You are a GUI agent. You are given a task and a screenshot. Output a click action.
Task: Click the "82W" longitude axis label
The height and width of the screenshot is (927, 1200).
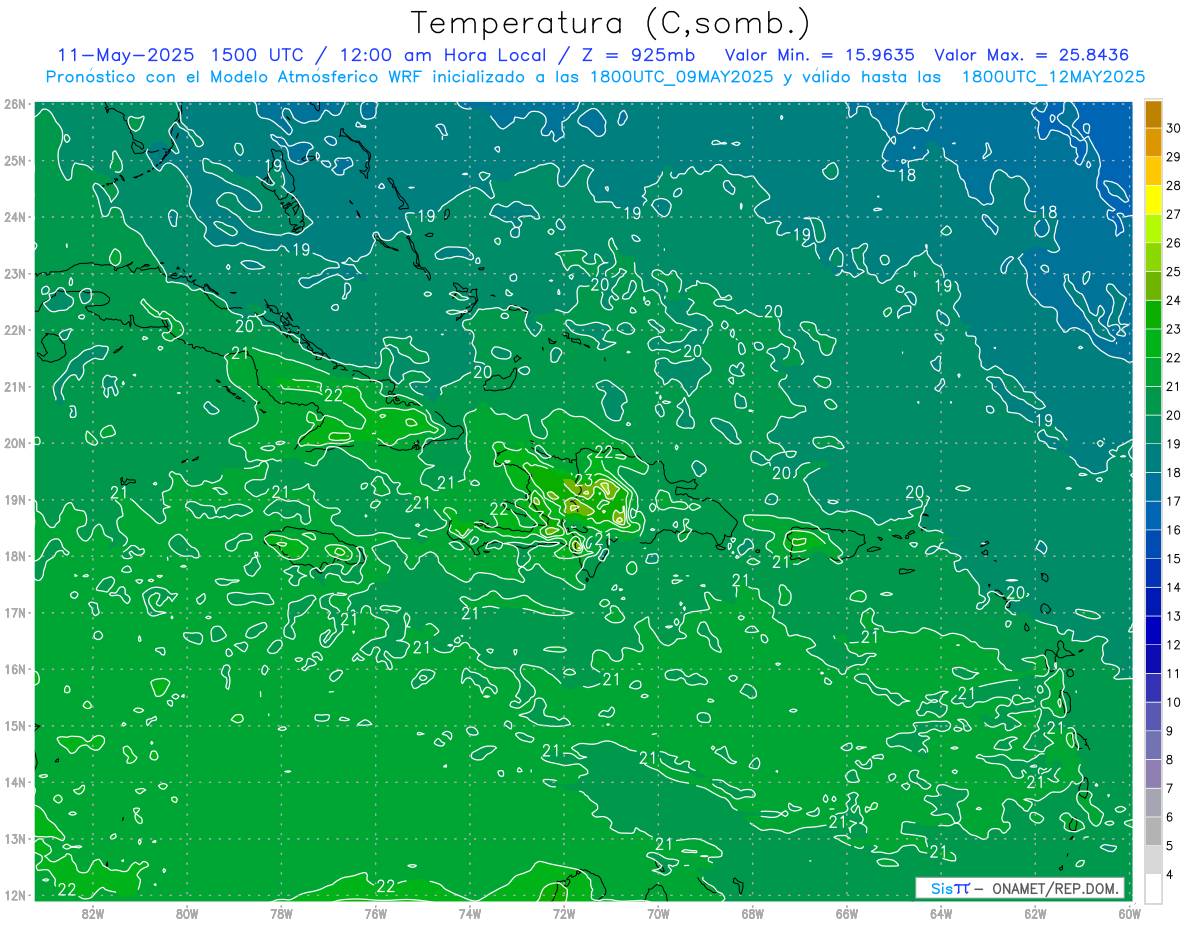pos(93,912)
